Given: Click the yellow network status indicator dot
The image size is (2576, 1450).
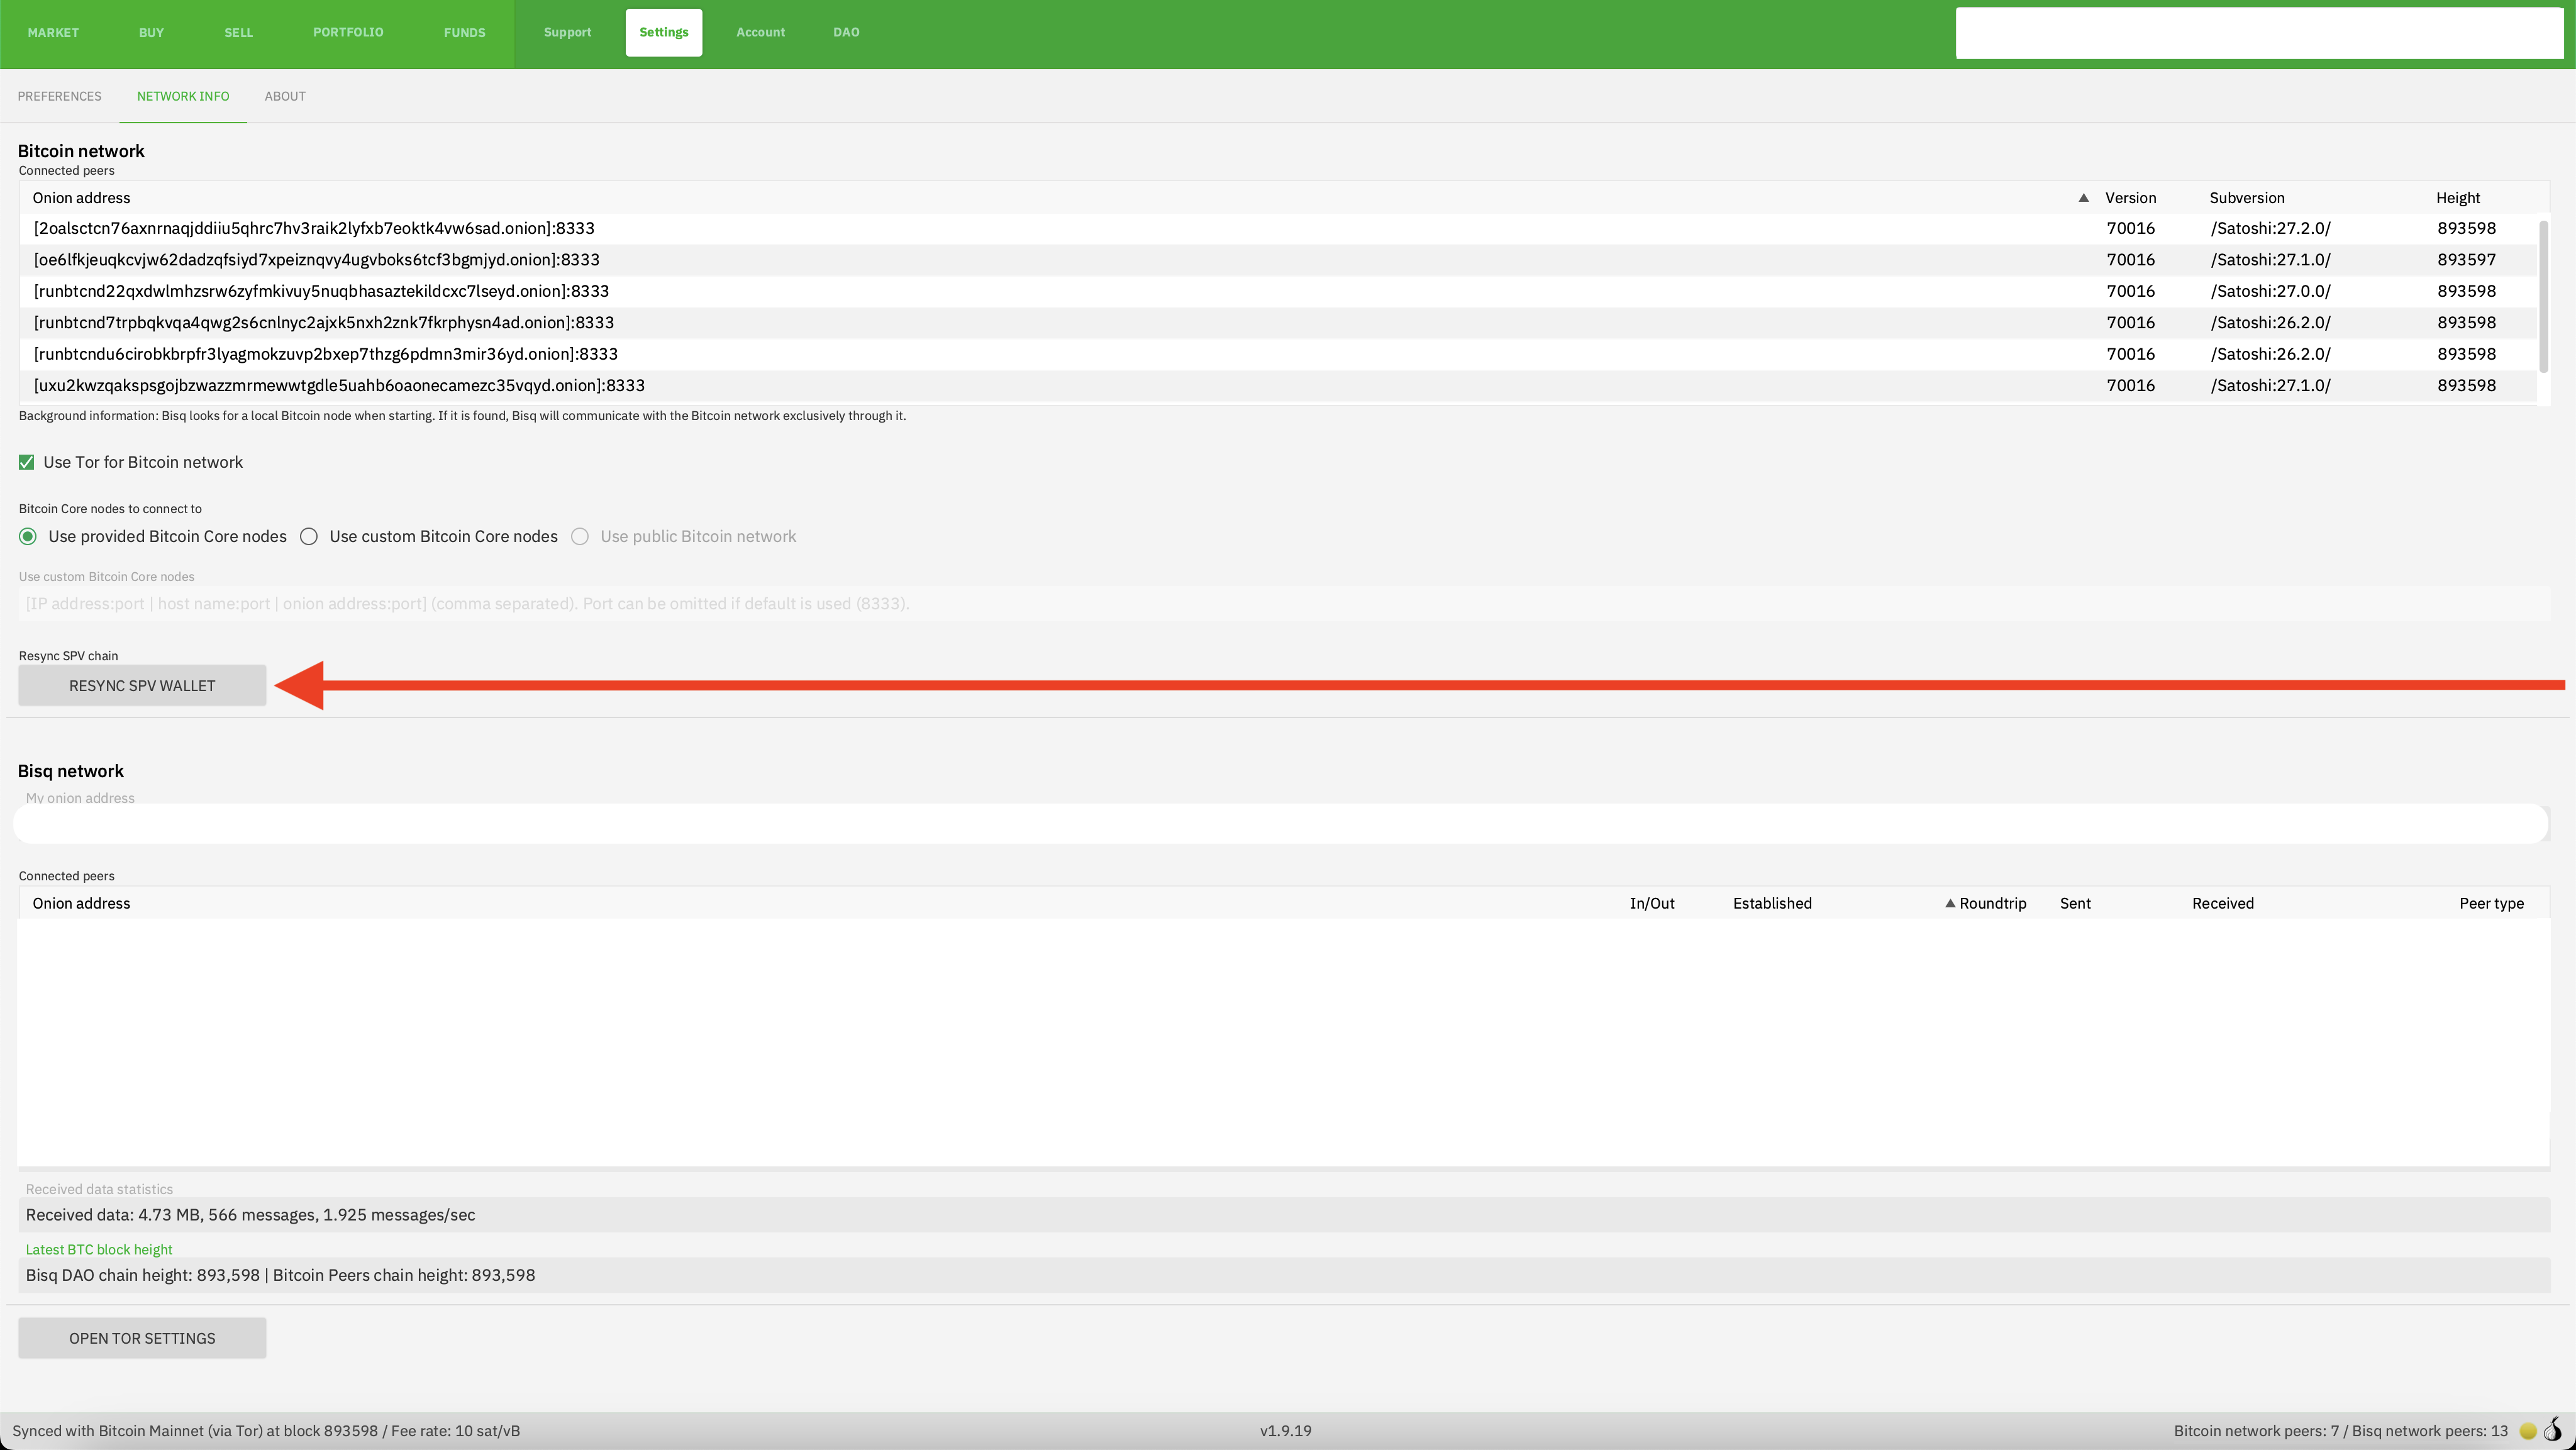Looking at the screenshot, I should tap(2527, 1431).
